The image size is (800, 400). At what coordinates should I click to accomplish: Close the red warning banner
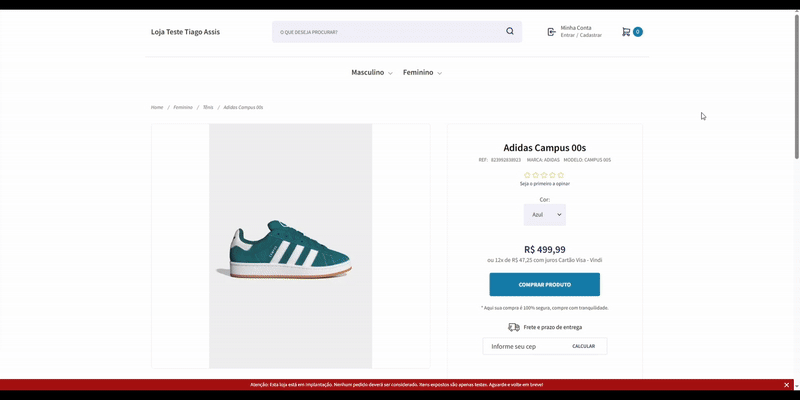[x=787, y=385]
